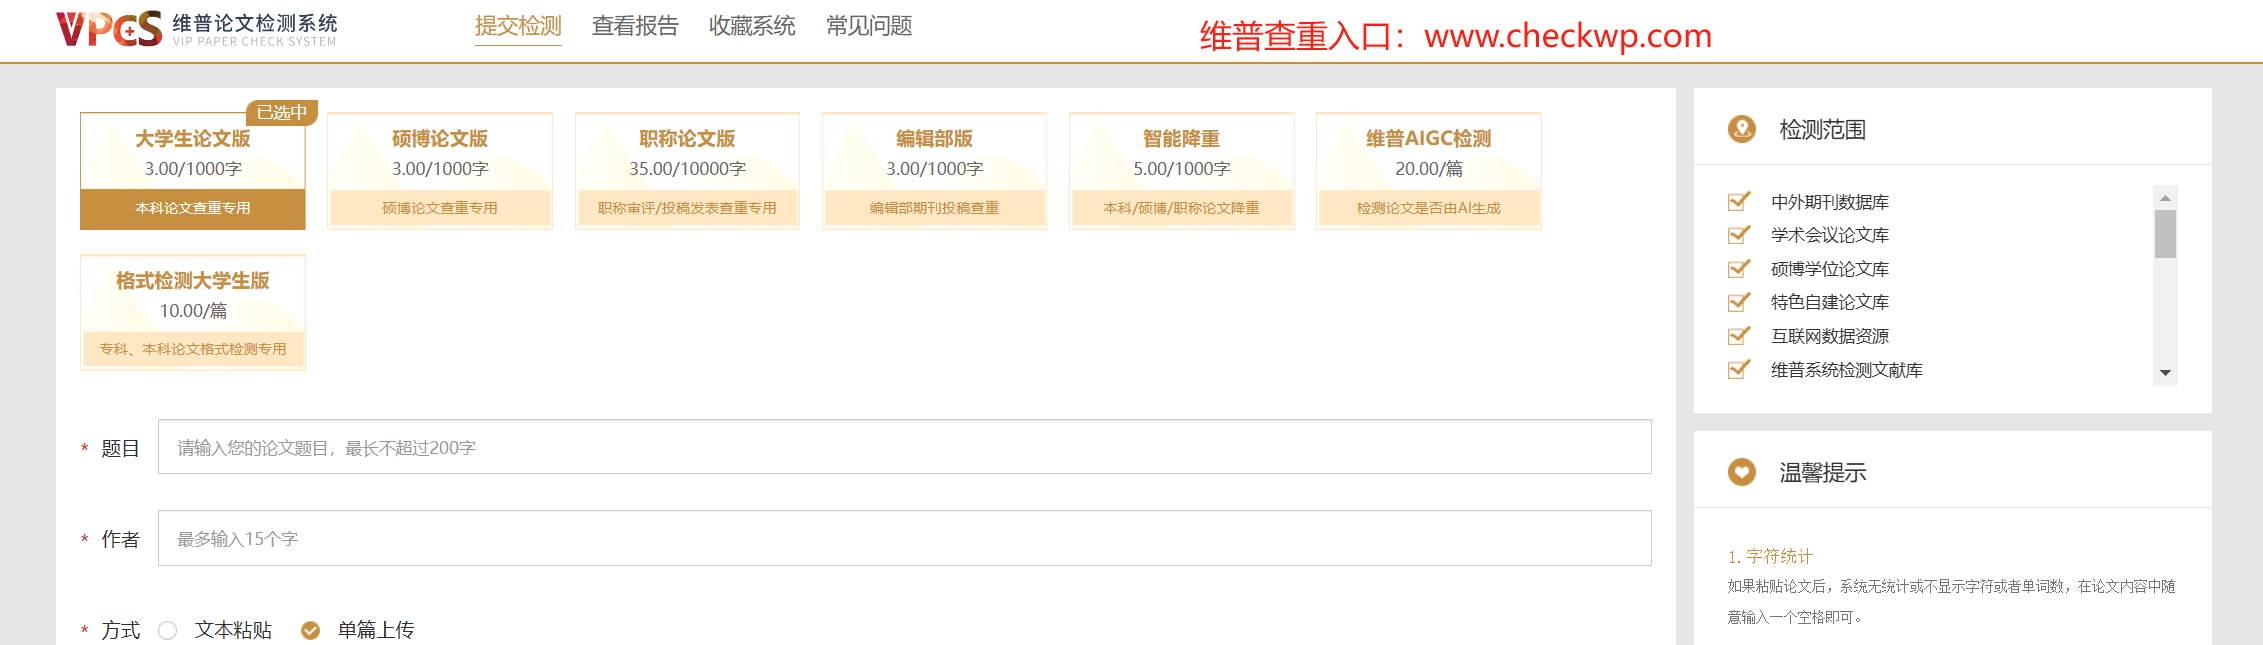Click the VPCS logo icon
Viewport: 2263px width, 645px height.
(109, 29)
